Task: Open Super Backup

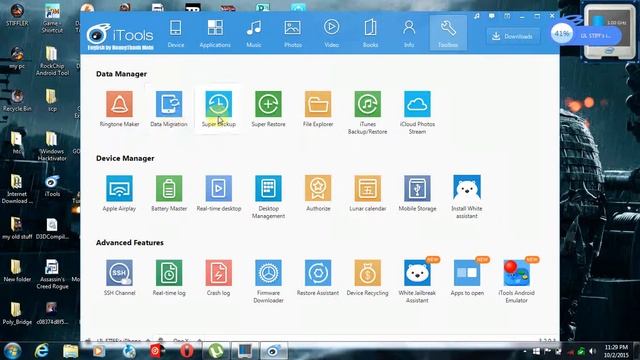Action: (x=218, y=104)
